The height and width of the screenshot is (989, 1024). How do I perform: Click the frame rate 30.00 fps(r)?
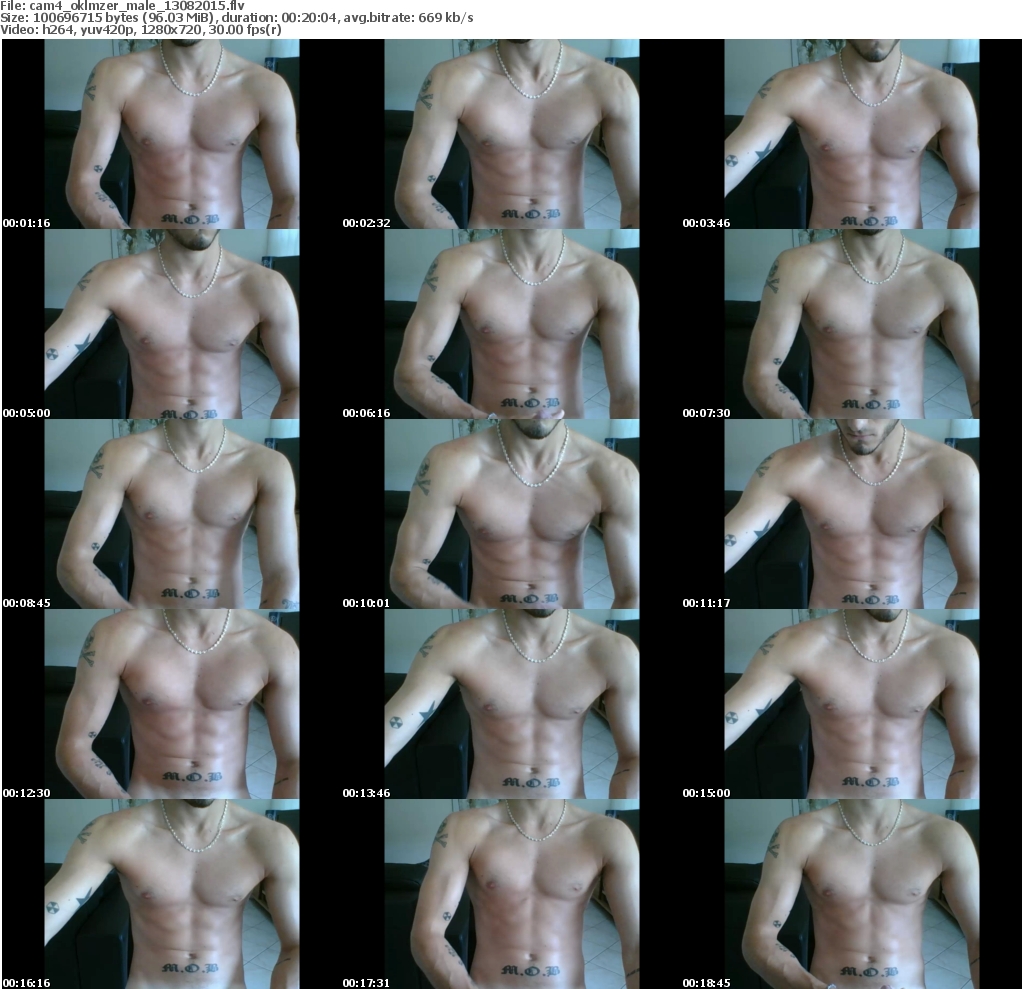[243, 29]
